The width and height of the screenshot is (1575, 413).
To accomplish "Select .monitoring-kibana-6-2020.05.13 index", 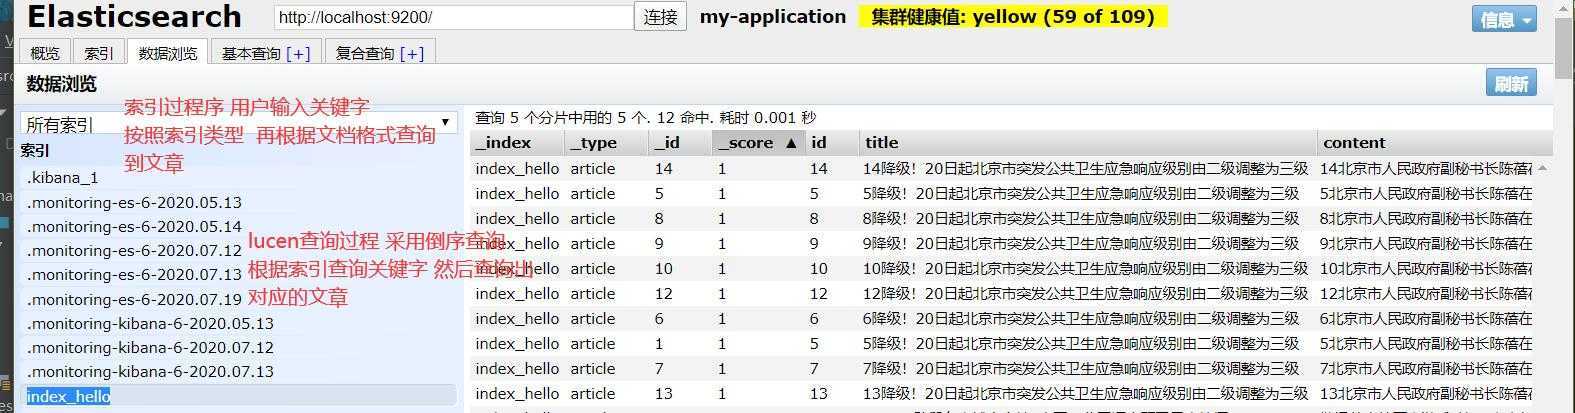I will 239,323.
